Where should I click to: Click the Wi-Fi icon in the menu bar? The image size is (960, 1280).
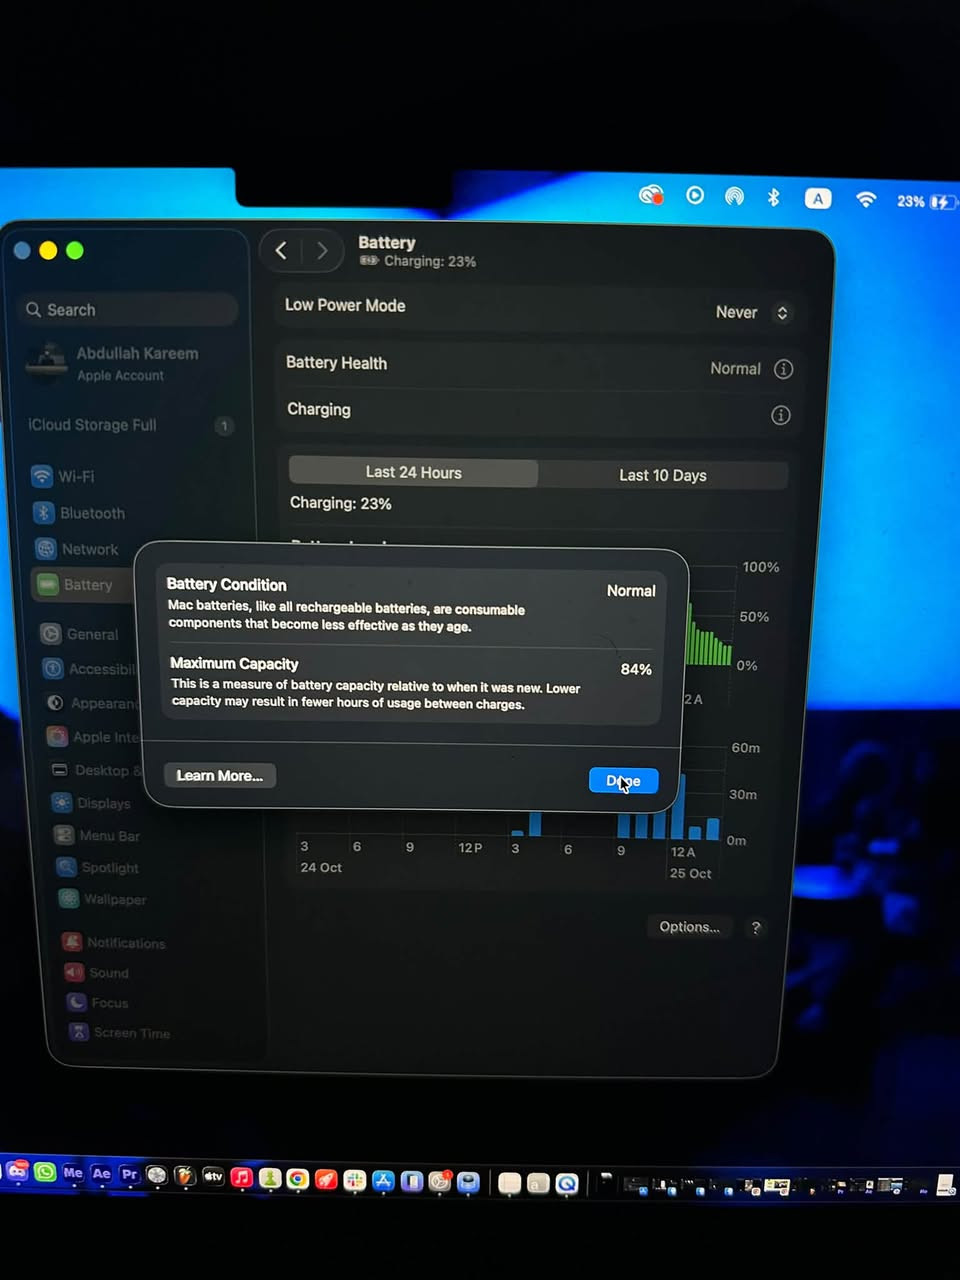(x=866, y=200)
